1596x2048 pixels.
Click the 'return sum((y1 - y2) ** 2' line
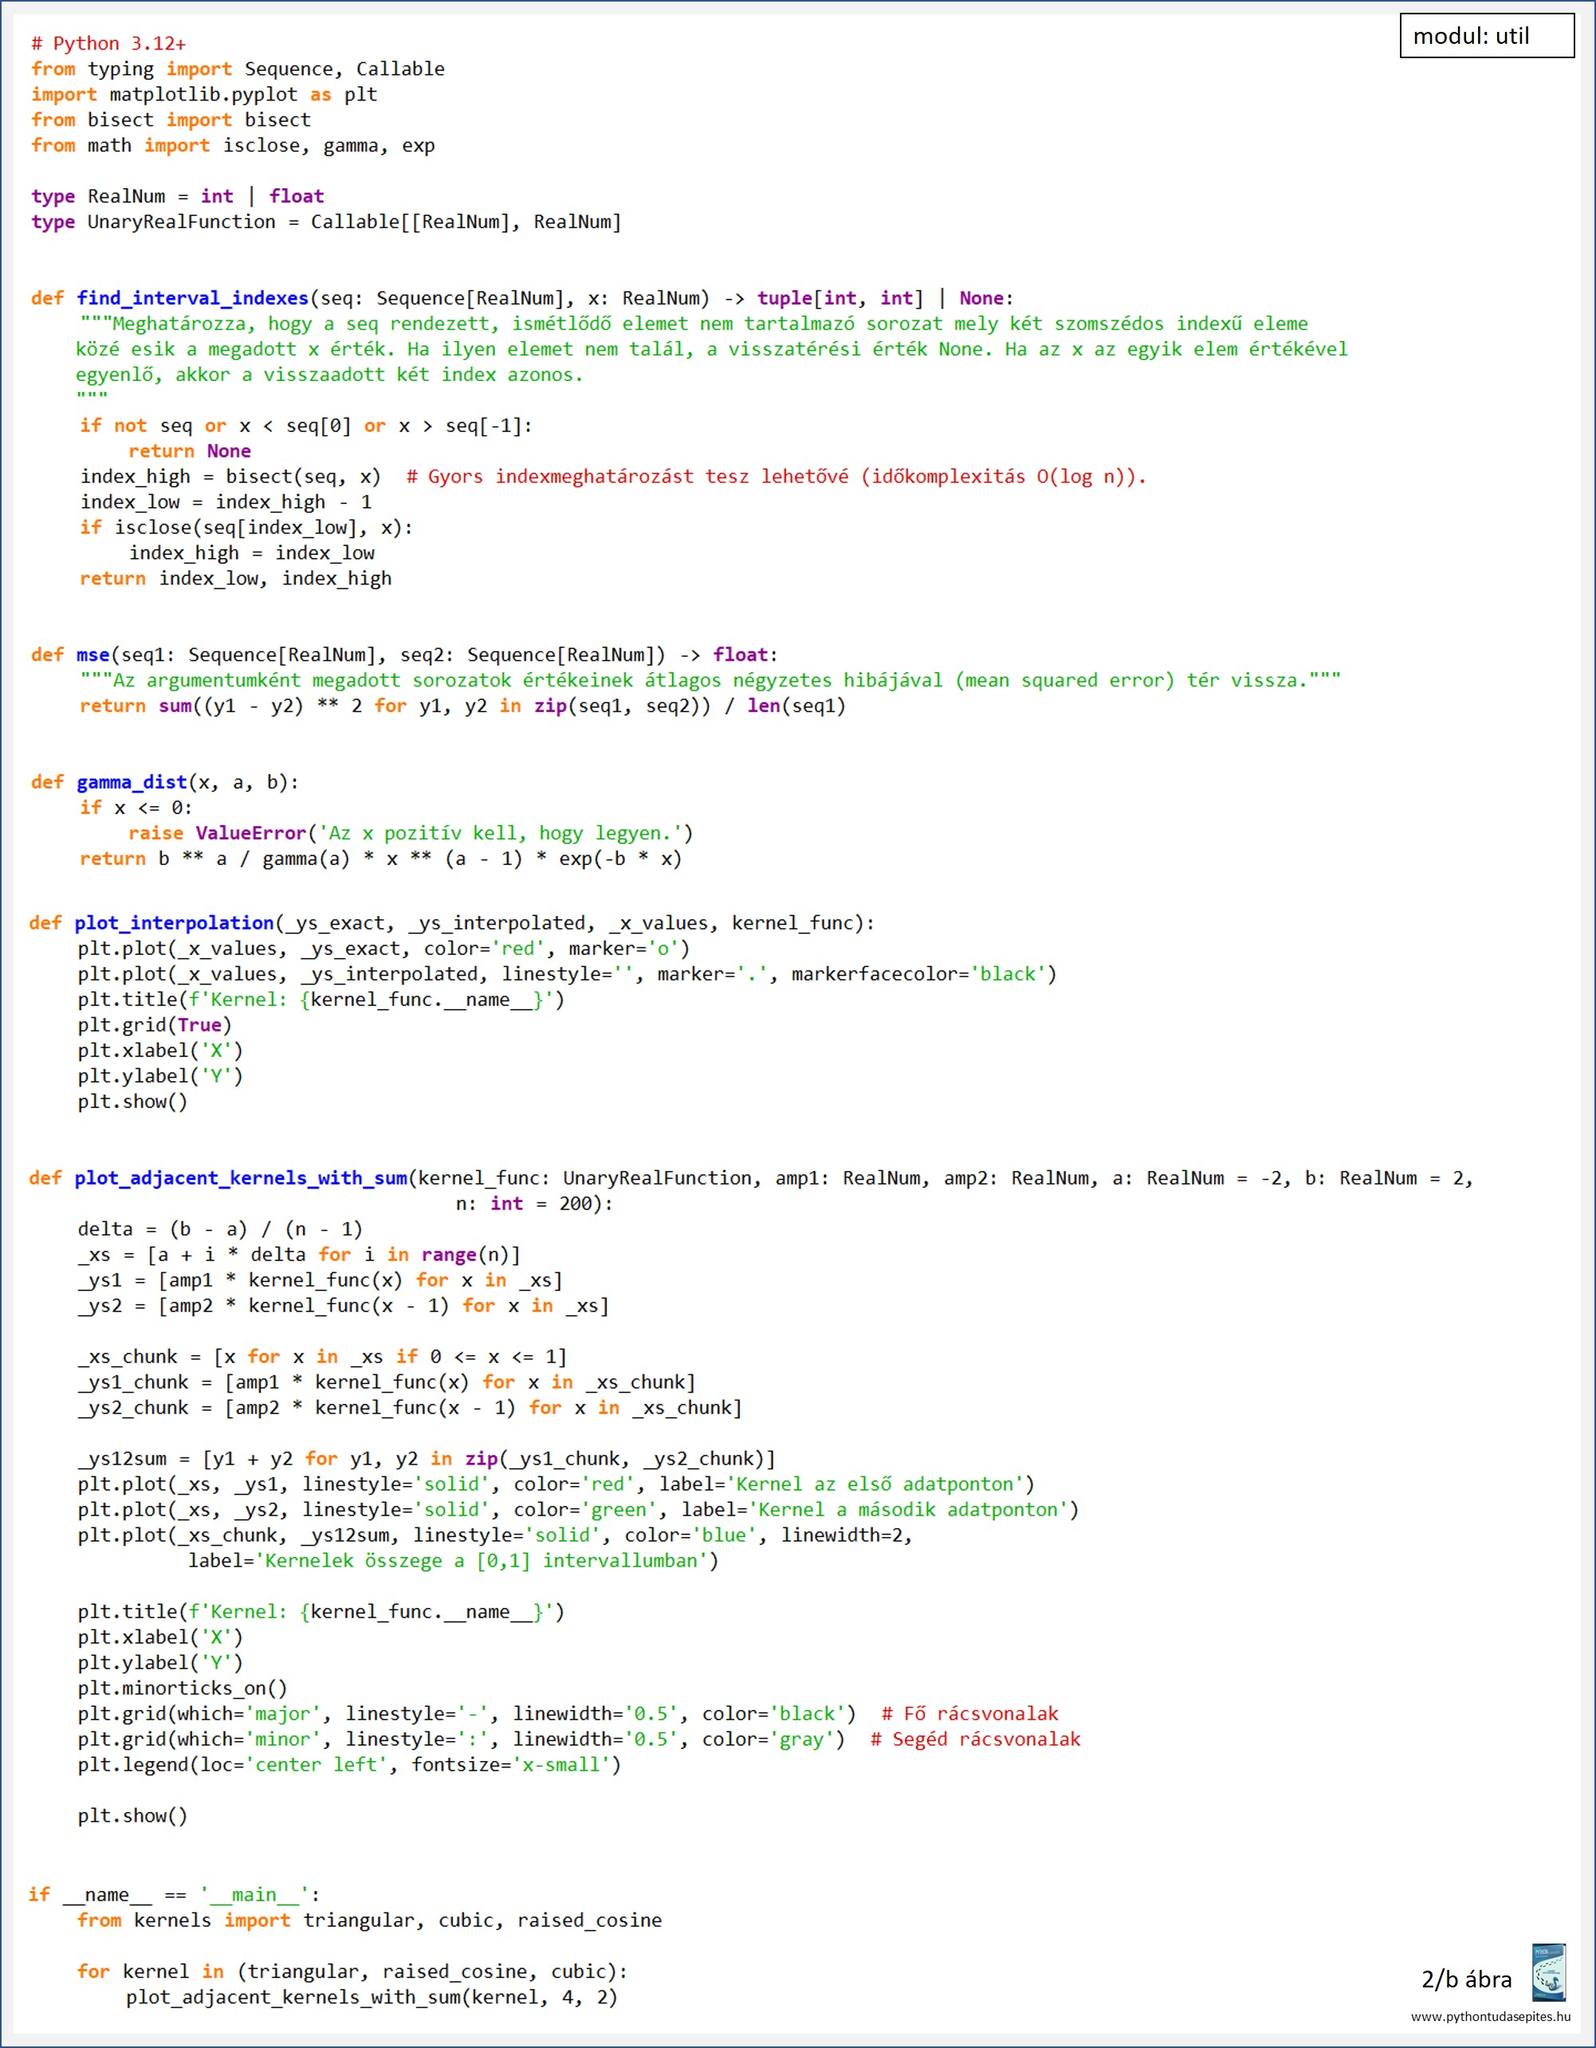click(463, 706)
